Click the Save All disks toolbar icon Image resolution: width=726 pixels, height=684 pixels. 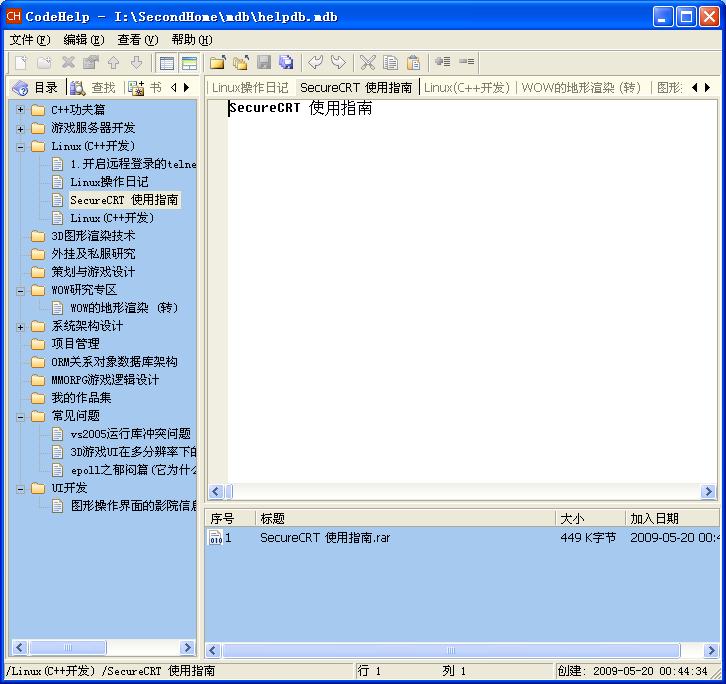pos(286,63)
